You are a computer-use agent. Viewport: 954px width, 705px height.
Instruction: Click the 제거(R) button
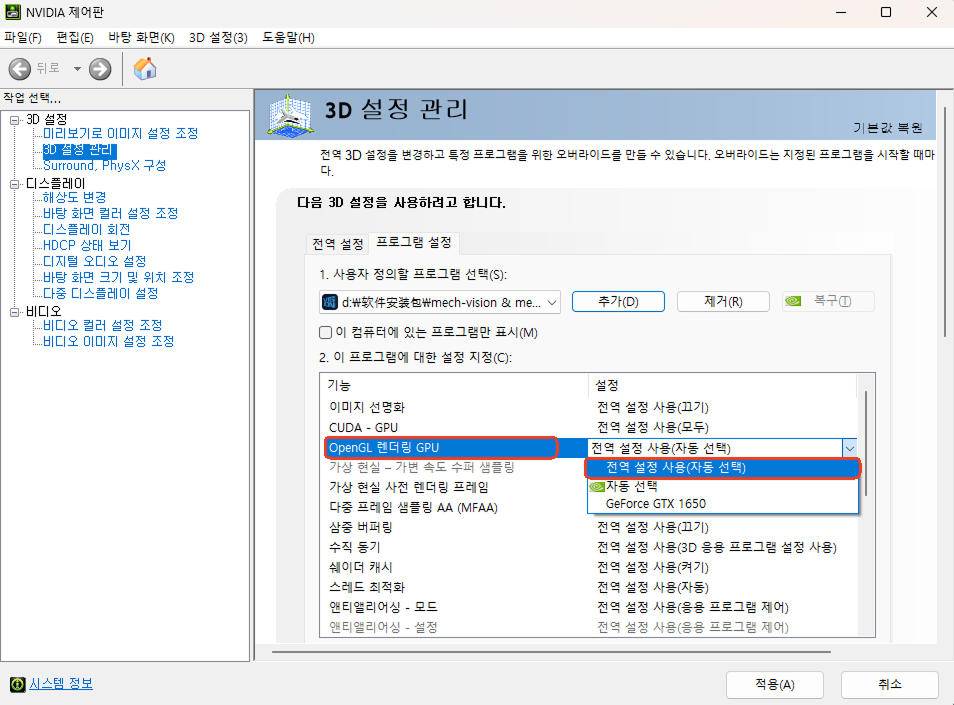(723, 302)
